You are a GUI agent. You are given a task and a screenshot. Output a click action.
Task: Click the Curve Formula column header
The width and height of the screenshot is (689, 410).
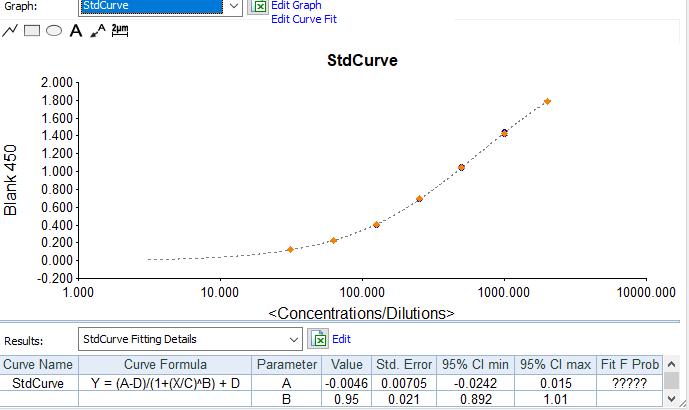point(165,365)
